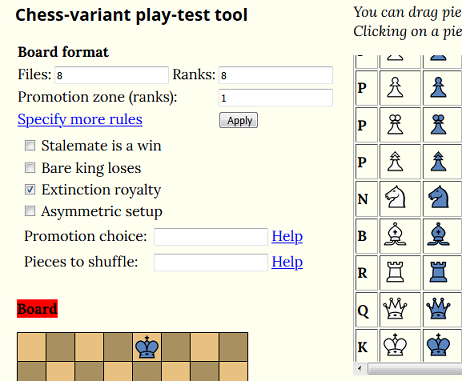462x381 pixels.
Task: Pick the blue rook from piece table
Action: click(x=438, y=271)
